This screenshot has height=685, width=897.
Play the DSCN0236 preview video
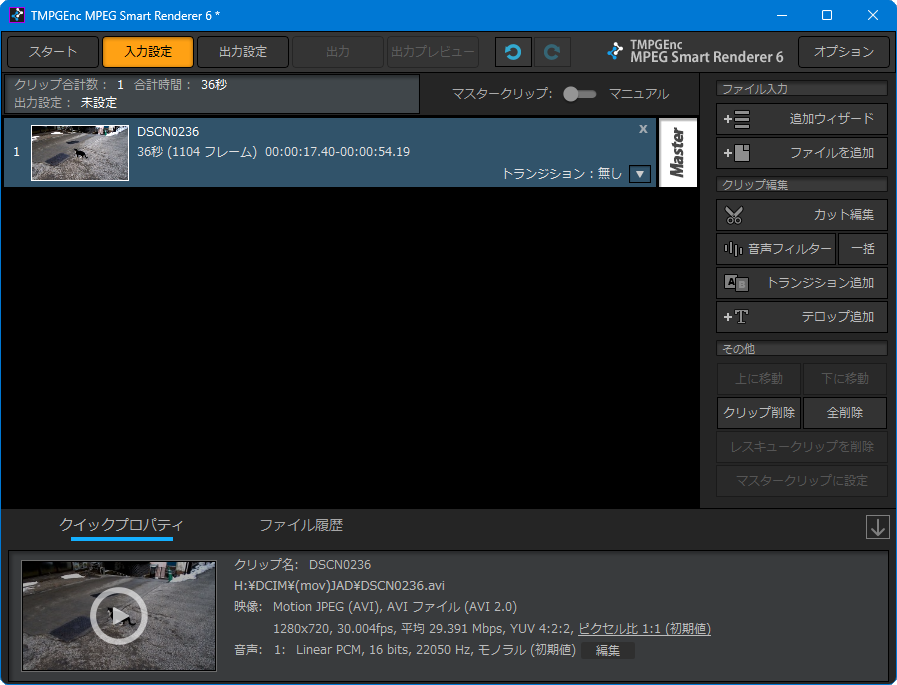pos(119,616)
